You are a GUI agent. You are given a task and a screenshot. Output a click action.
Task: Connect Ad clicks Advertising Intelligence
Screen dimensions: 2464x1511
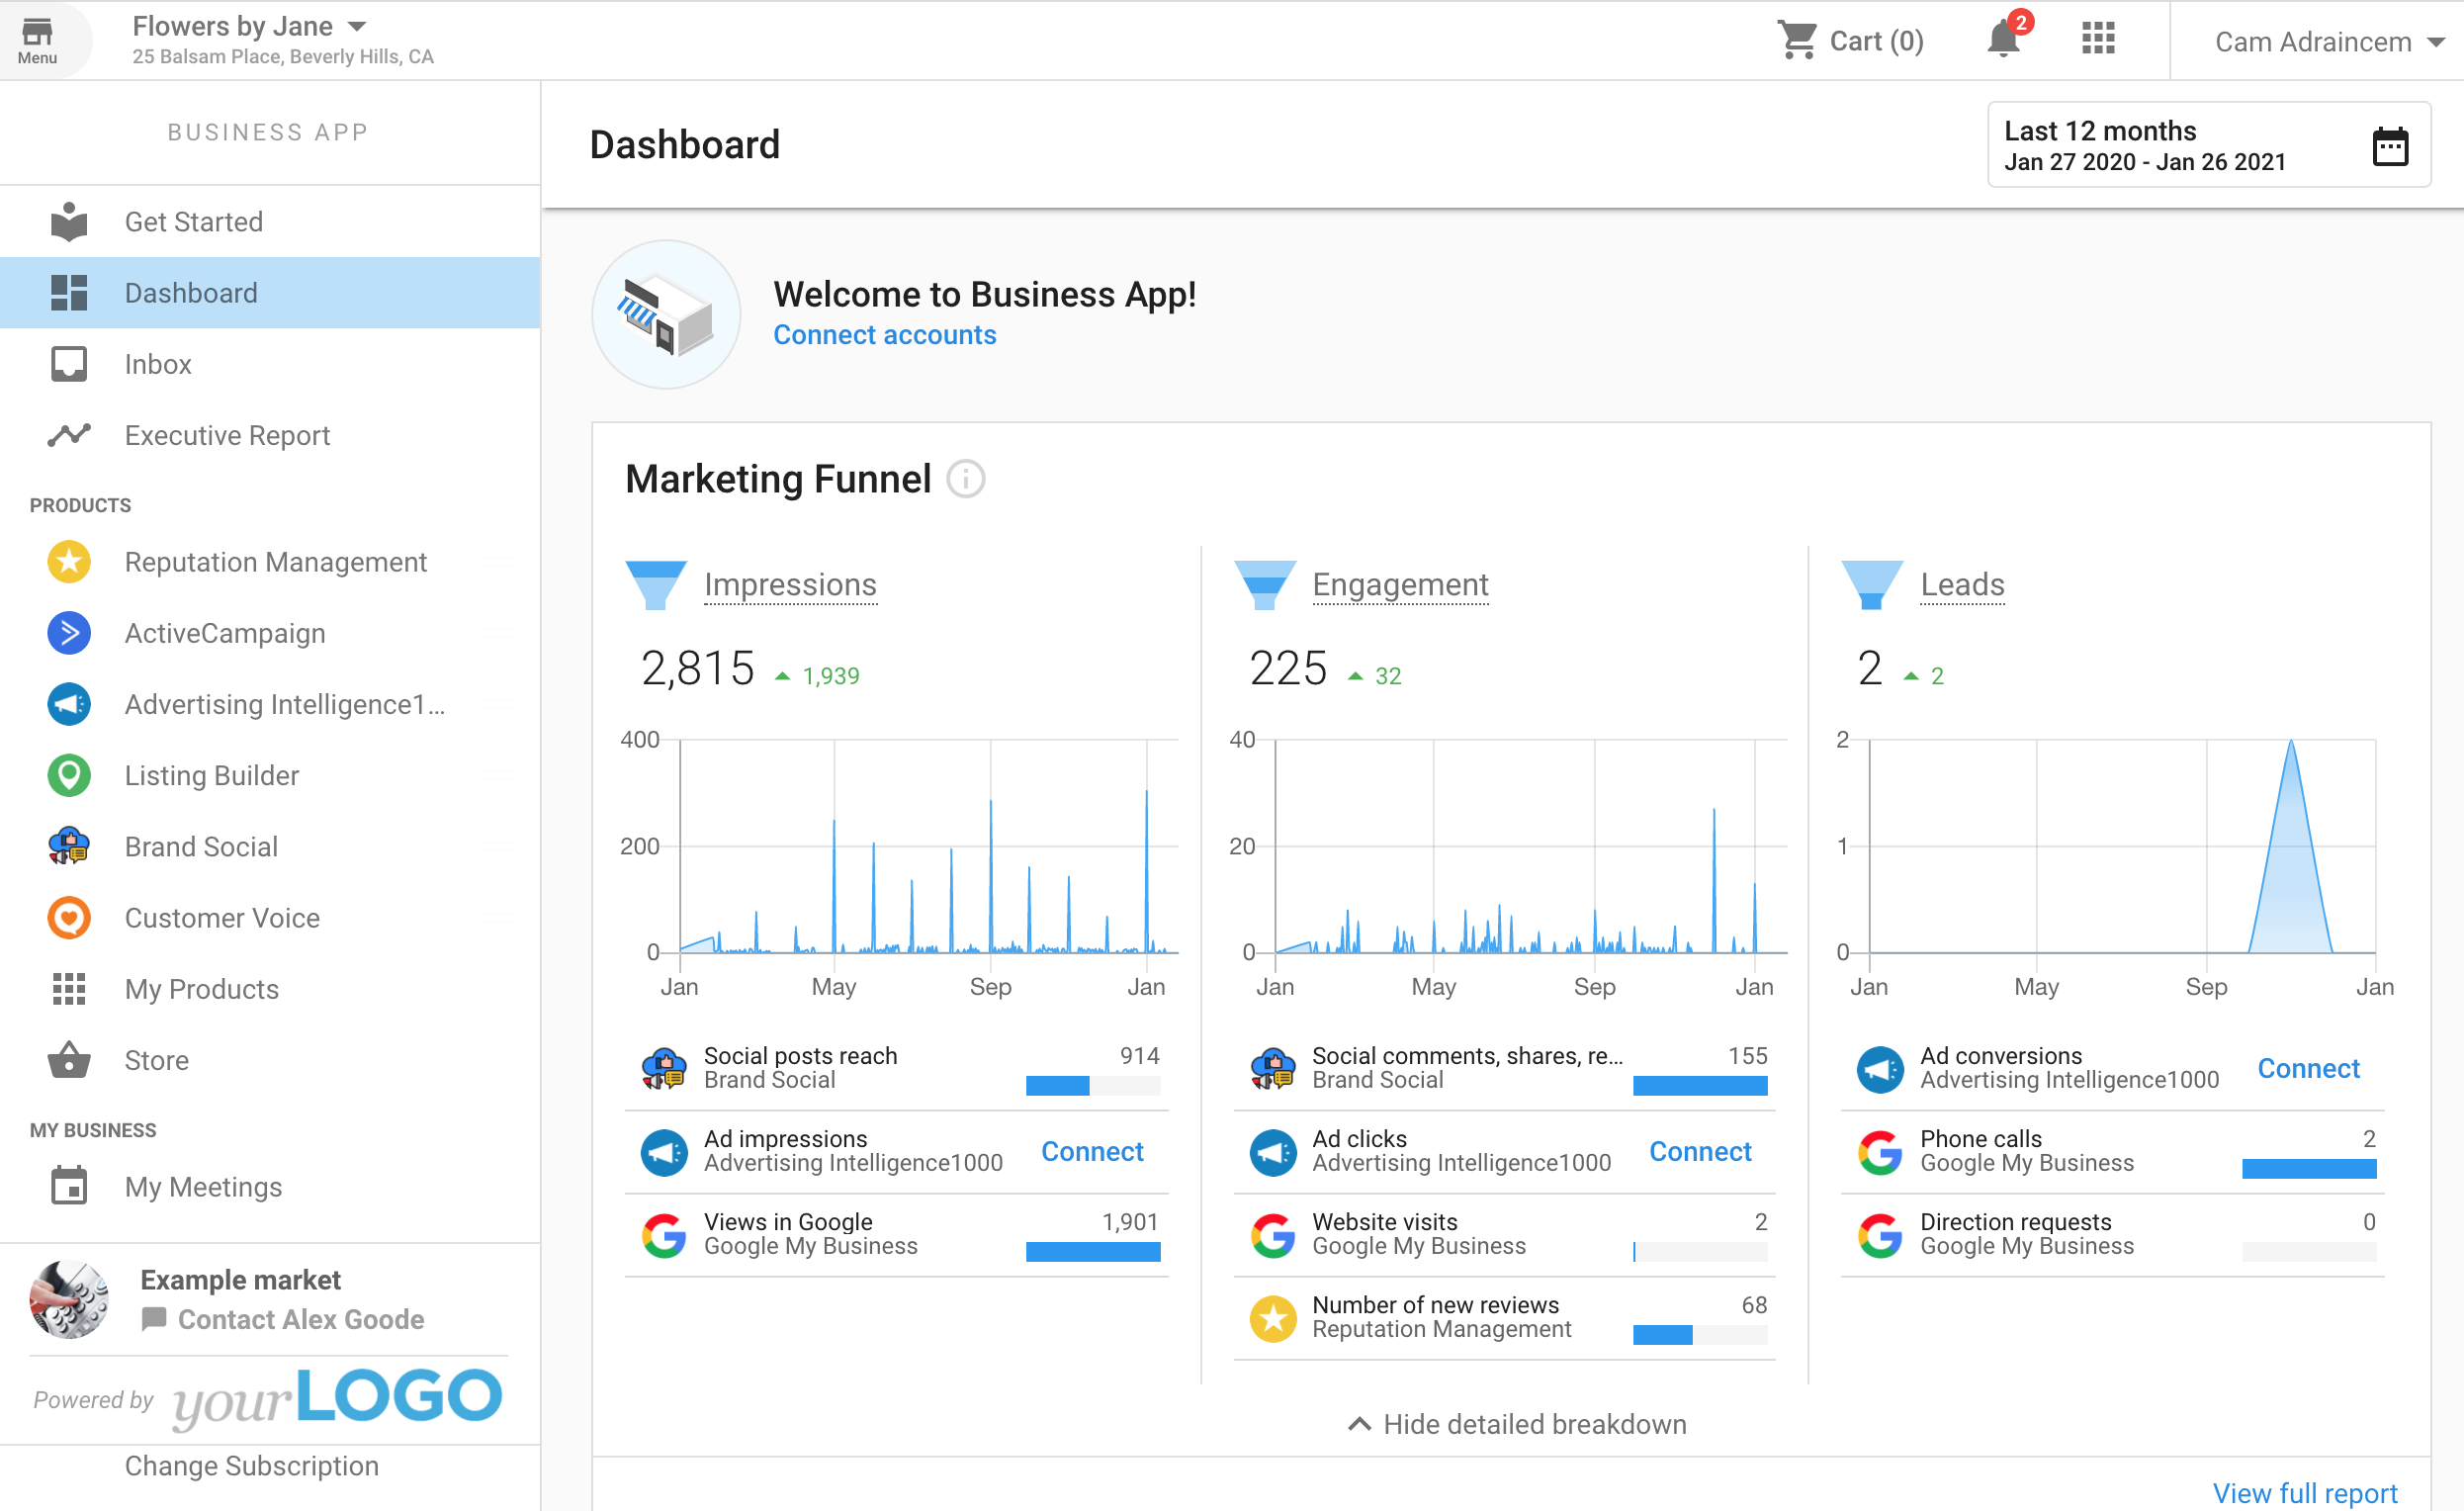[1700, 1152]
